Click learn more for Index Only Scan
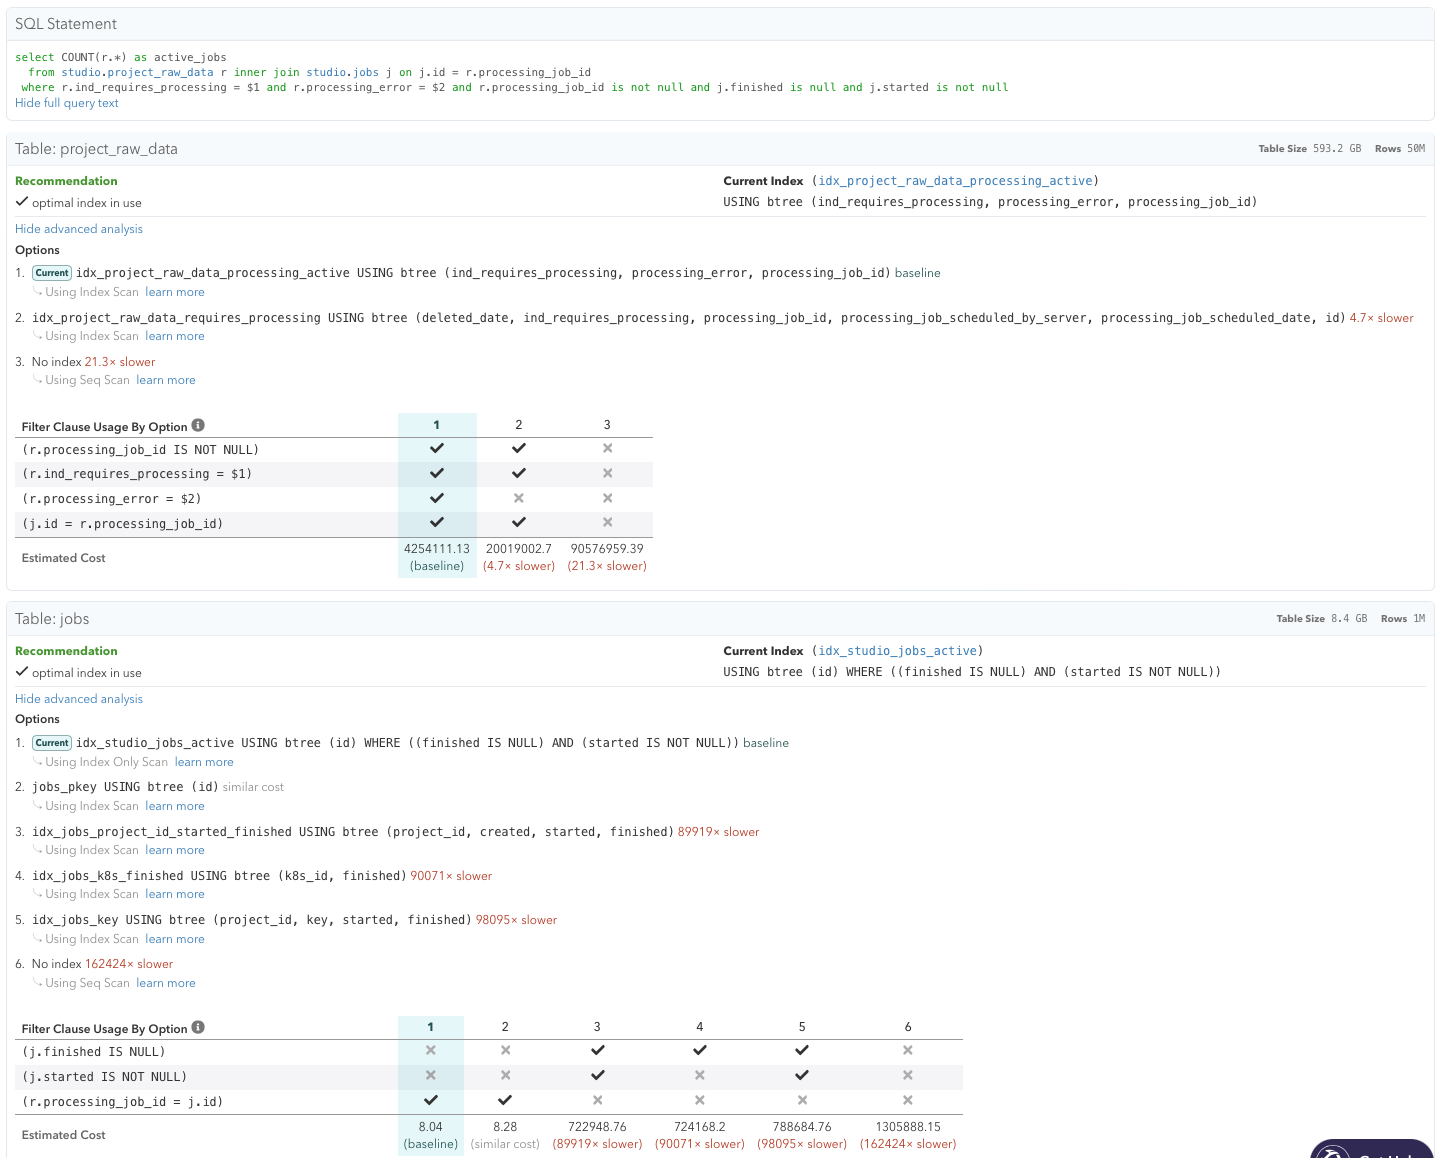 (x=204, y=762)
